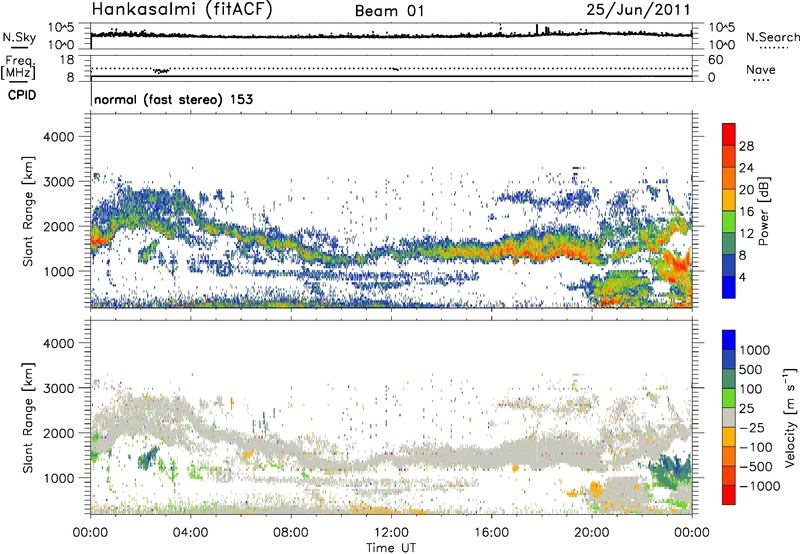This screenshot has width=800, height=554.
Task: Click the "4000" tick in the velocity panel
Action: pyautogui.click(x=58, y=343)
